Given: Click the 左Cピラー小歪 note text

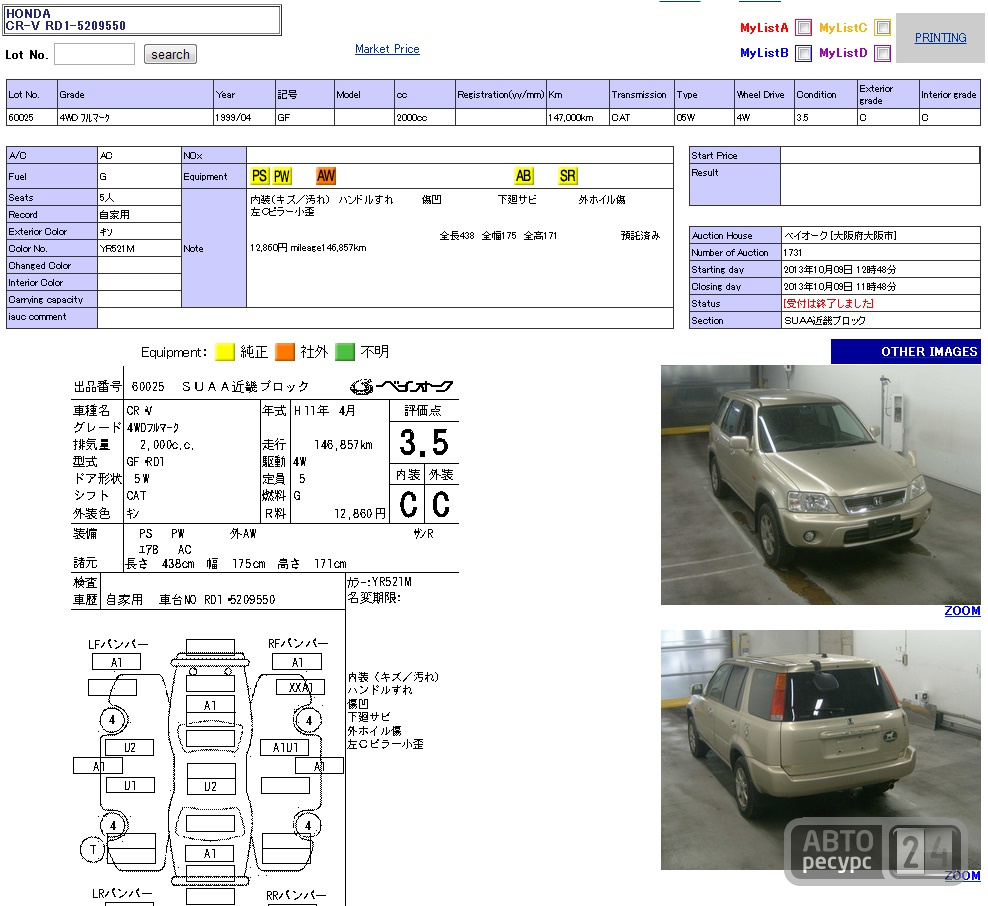Looking at the screenshot, I should coord(282,212).
